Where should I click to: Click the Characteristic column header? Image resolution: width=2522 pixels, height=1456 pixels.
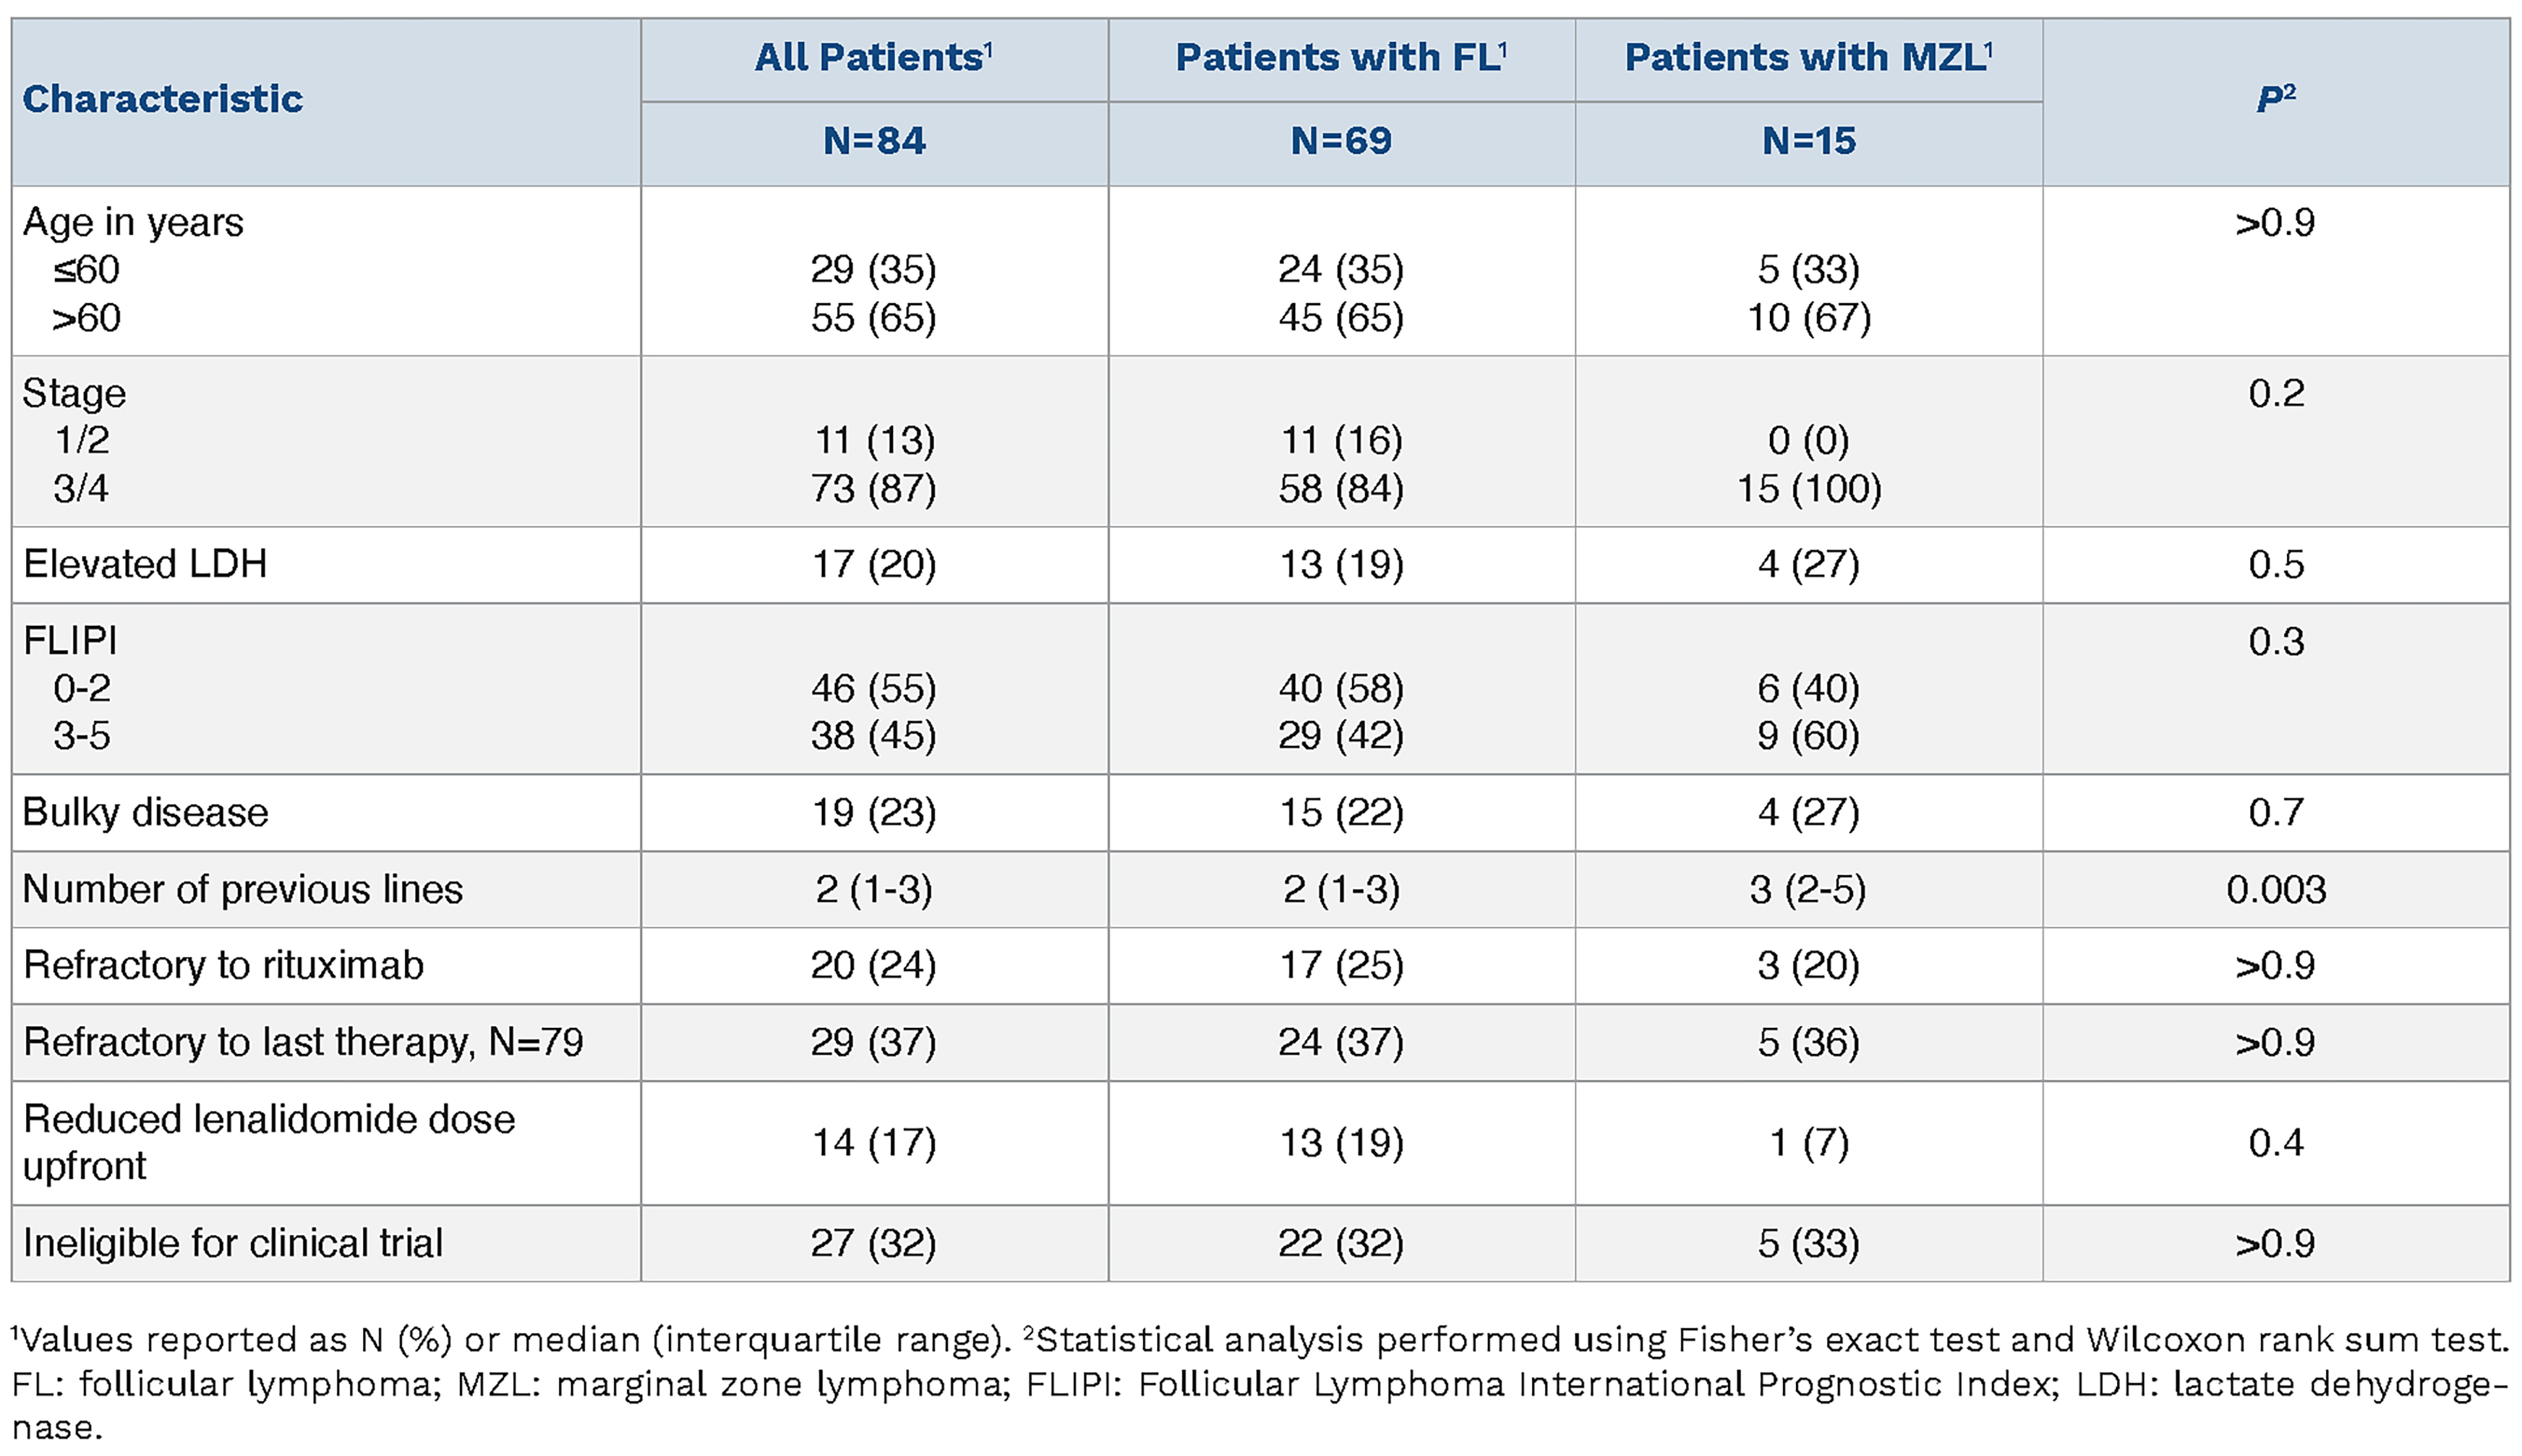162,100
